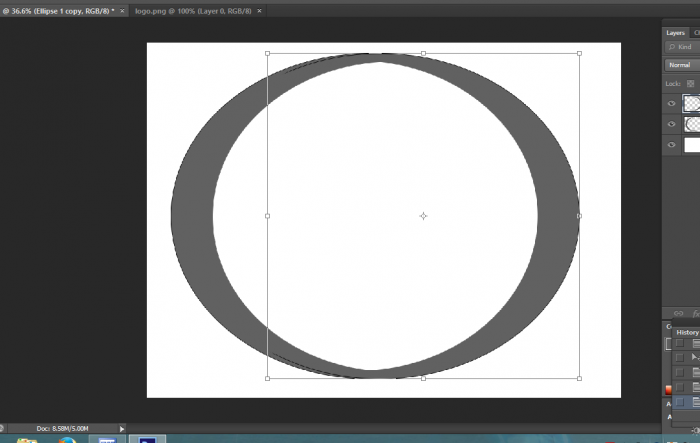
Task: Open the status bar info arrow menu
Action: coord(121,429)
